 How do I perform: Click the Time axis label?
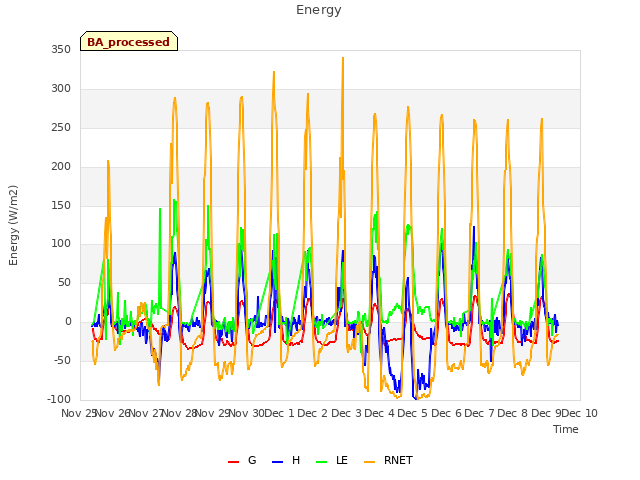pyautogui.click(x=566, y=429)
